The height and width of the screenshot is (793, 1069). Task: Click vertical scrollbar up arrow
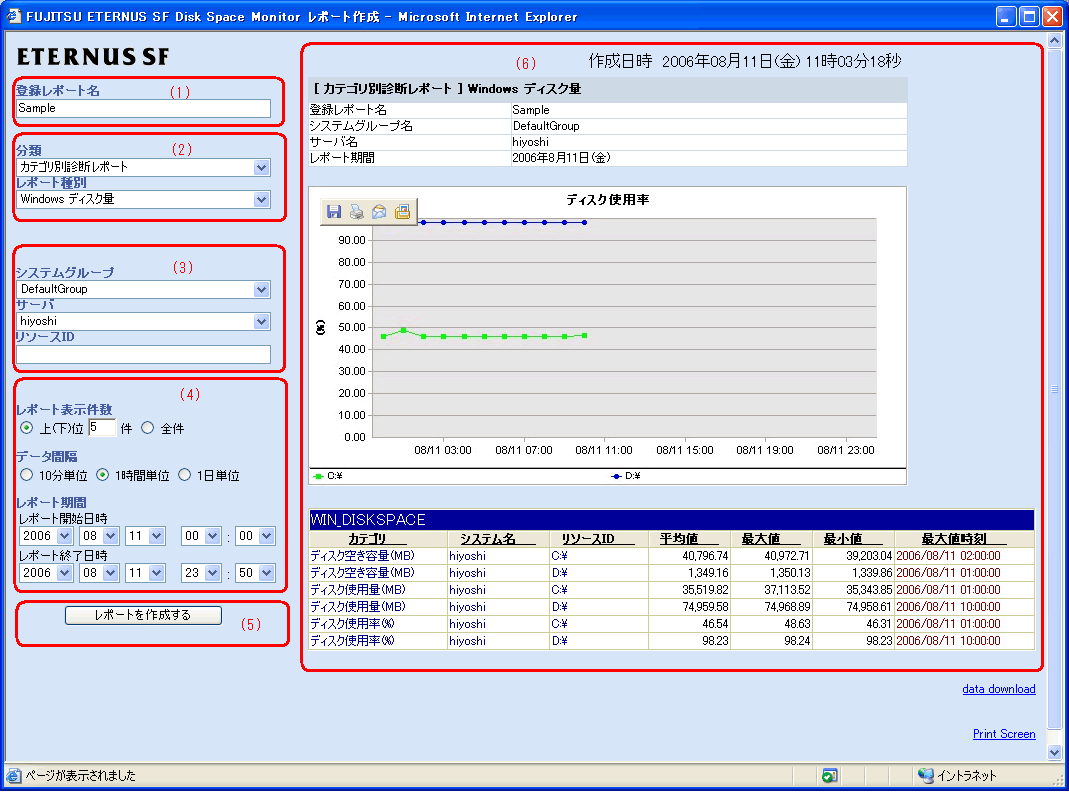tap(1054, 41)
